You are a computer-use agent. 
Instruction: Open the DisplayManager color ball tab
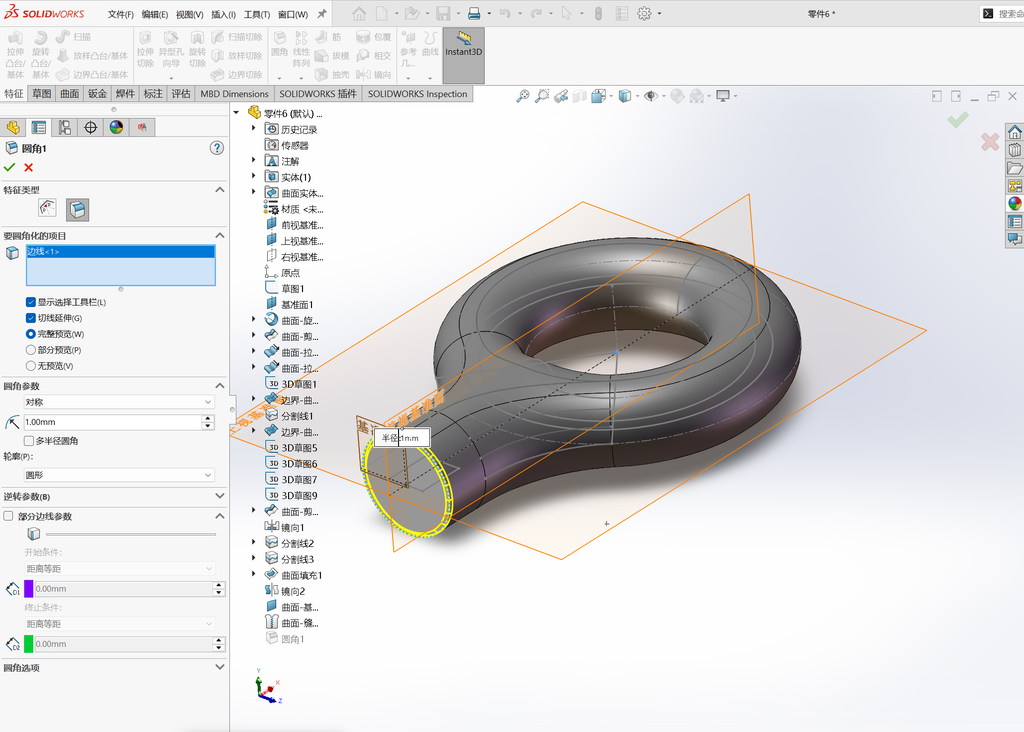[116, 127]
